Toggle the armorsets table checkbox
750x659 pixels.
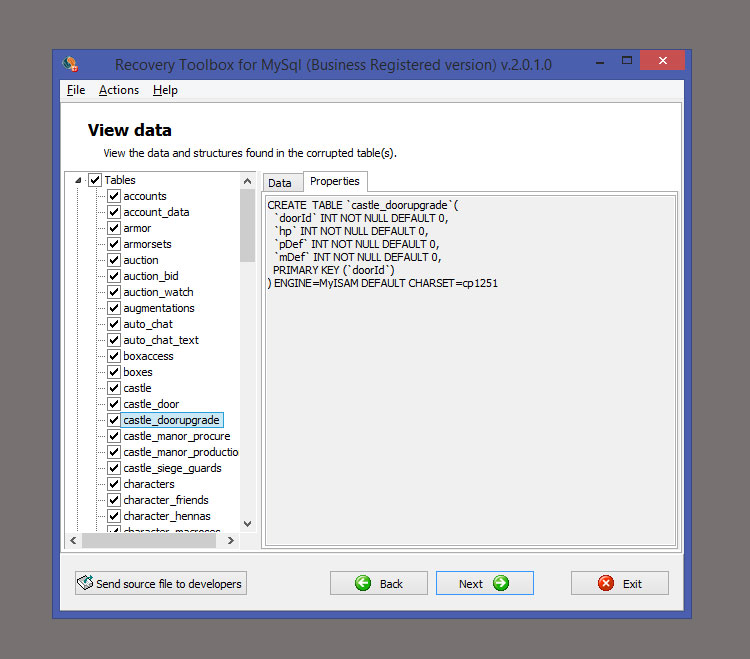(x=114, y=244)
